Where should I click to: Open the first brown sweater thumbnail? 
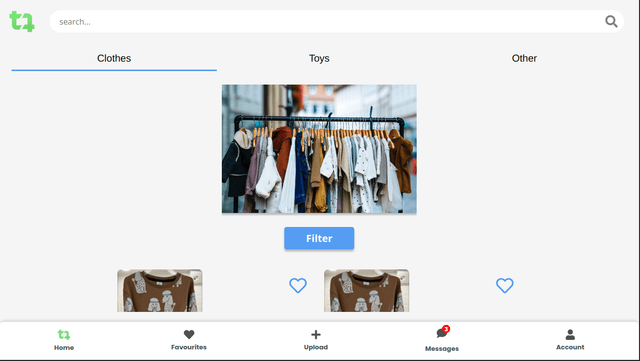coord(160,290)
